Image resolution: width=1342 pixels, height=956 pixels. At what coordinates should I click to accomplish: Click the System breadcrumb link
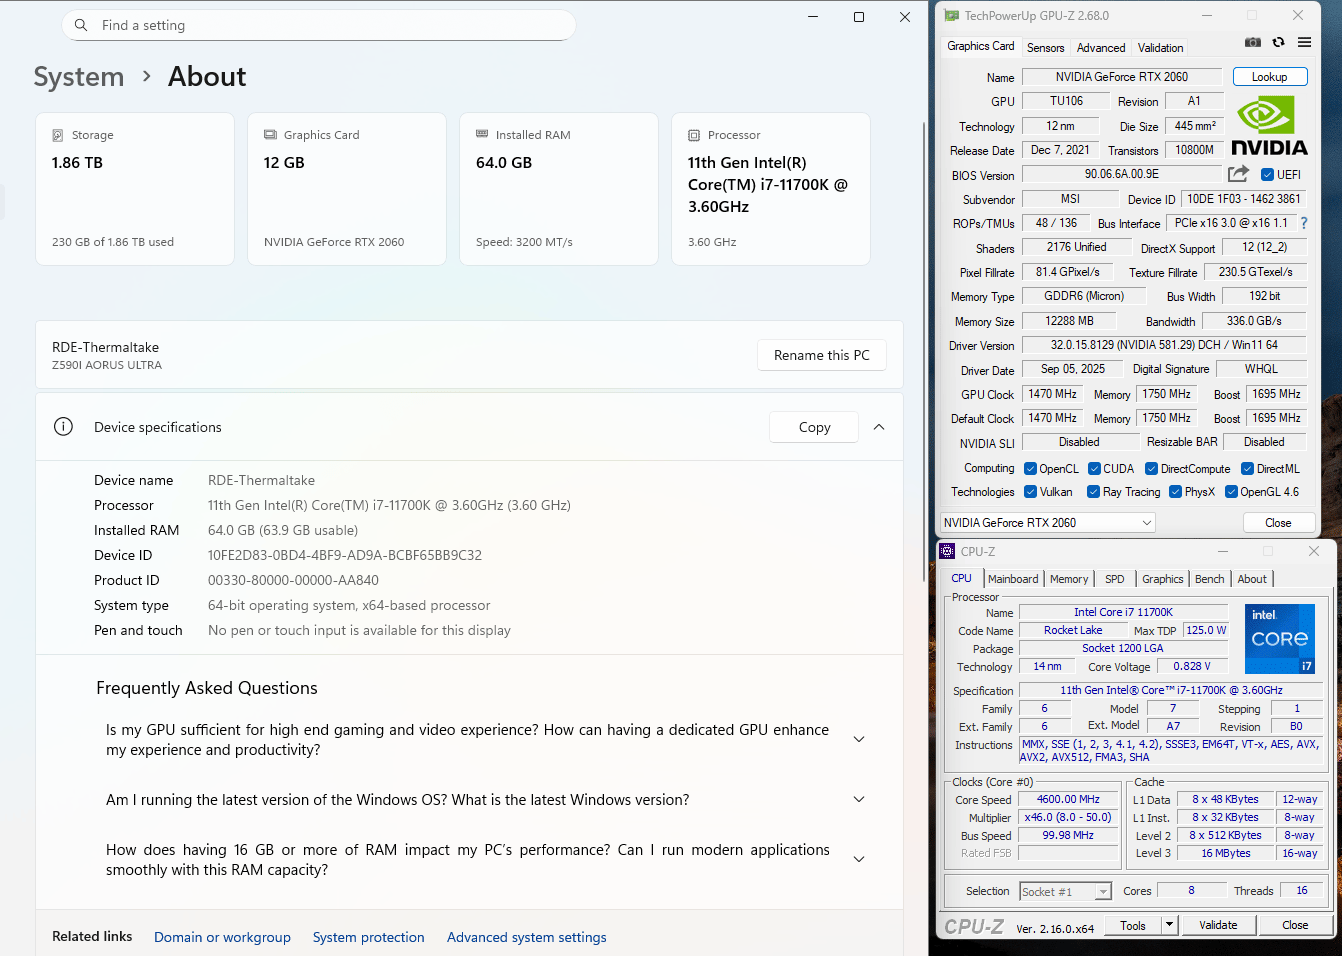coord(79,77)
